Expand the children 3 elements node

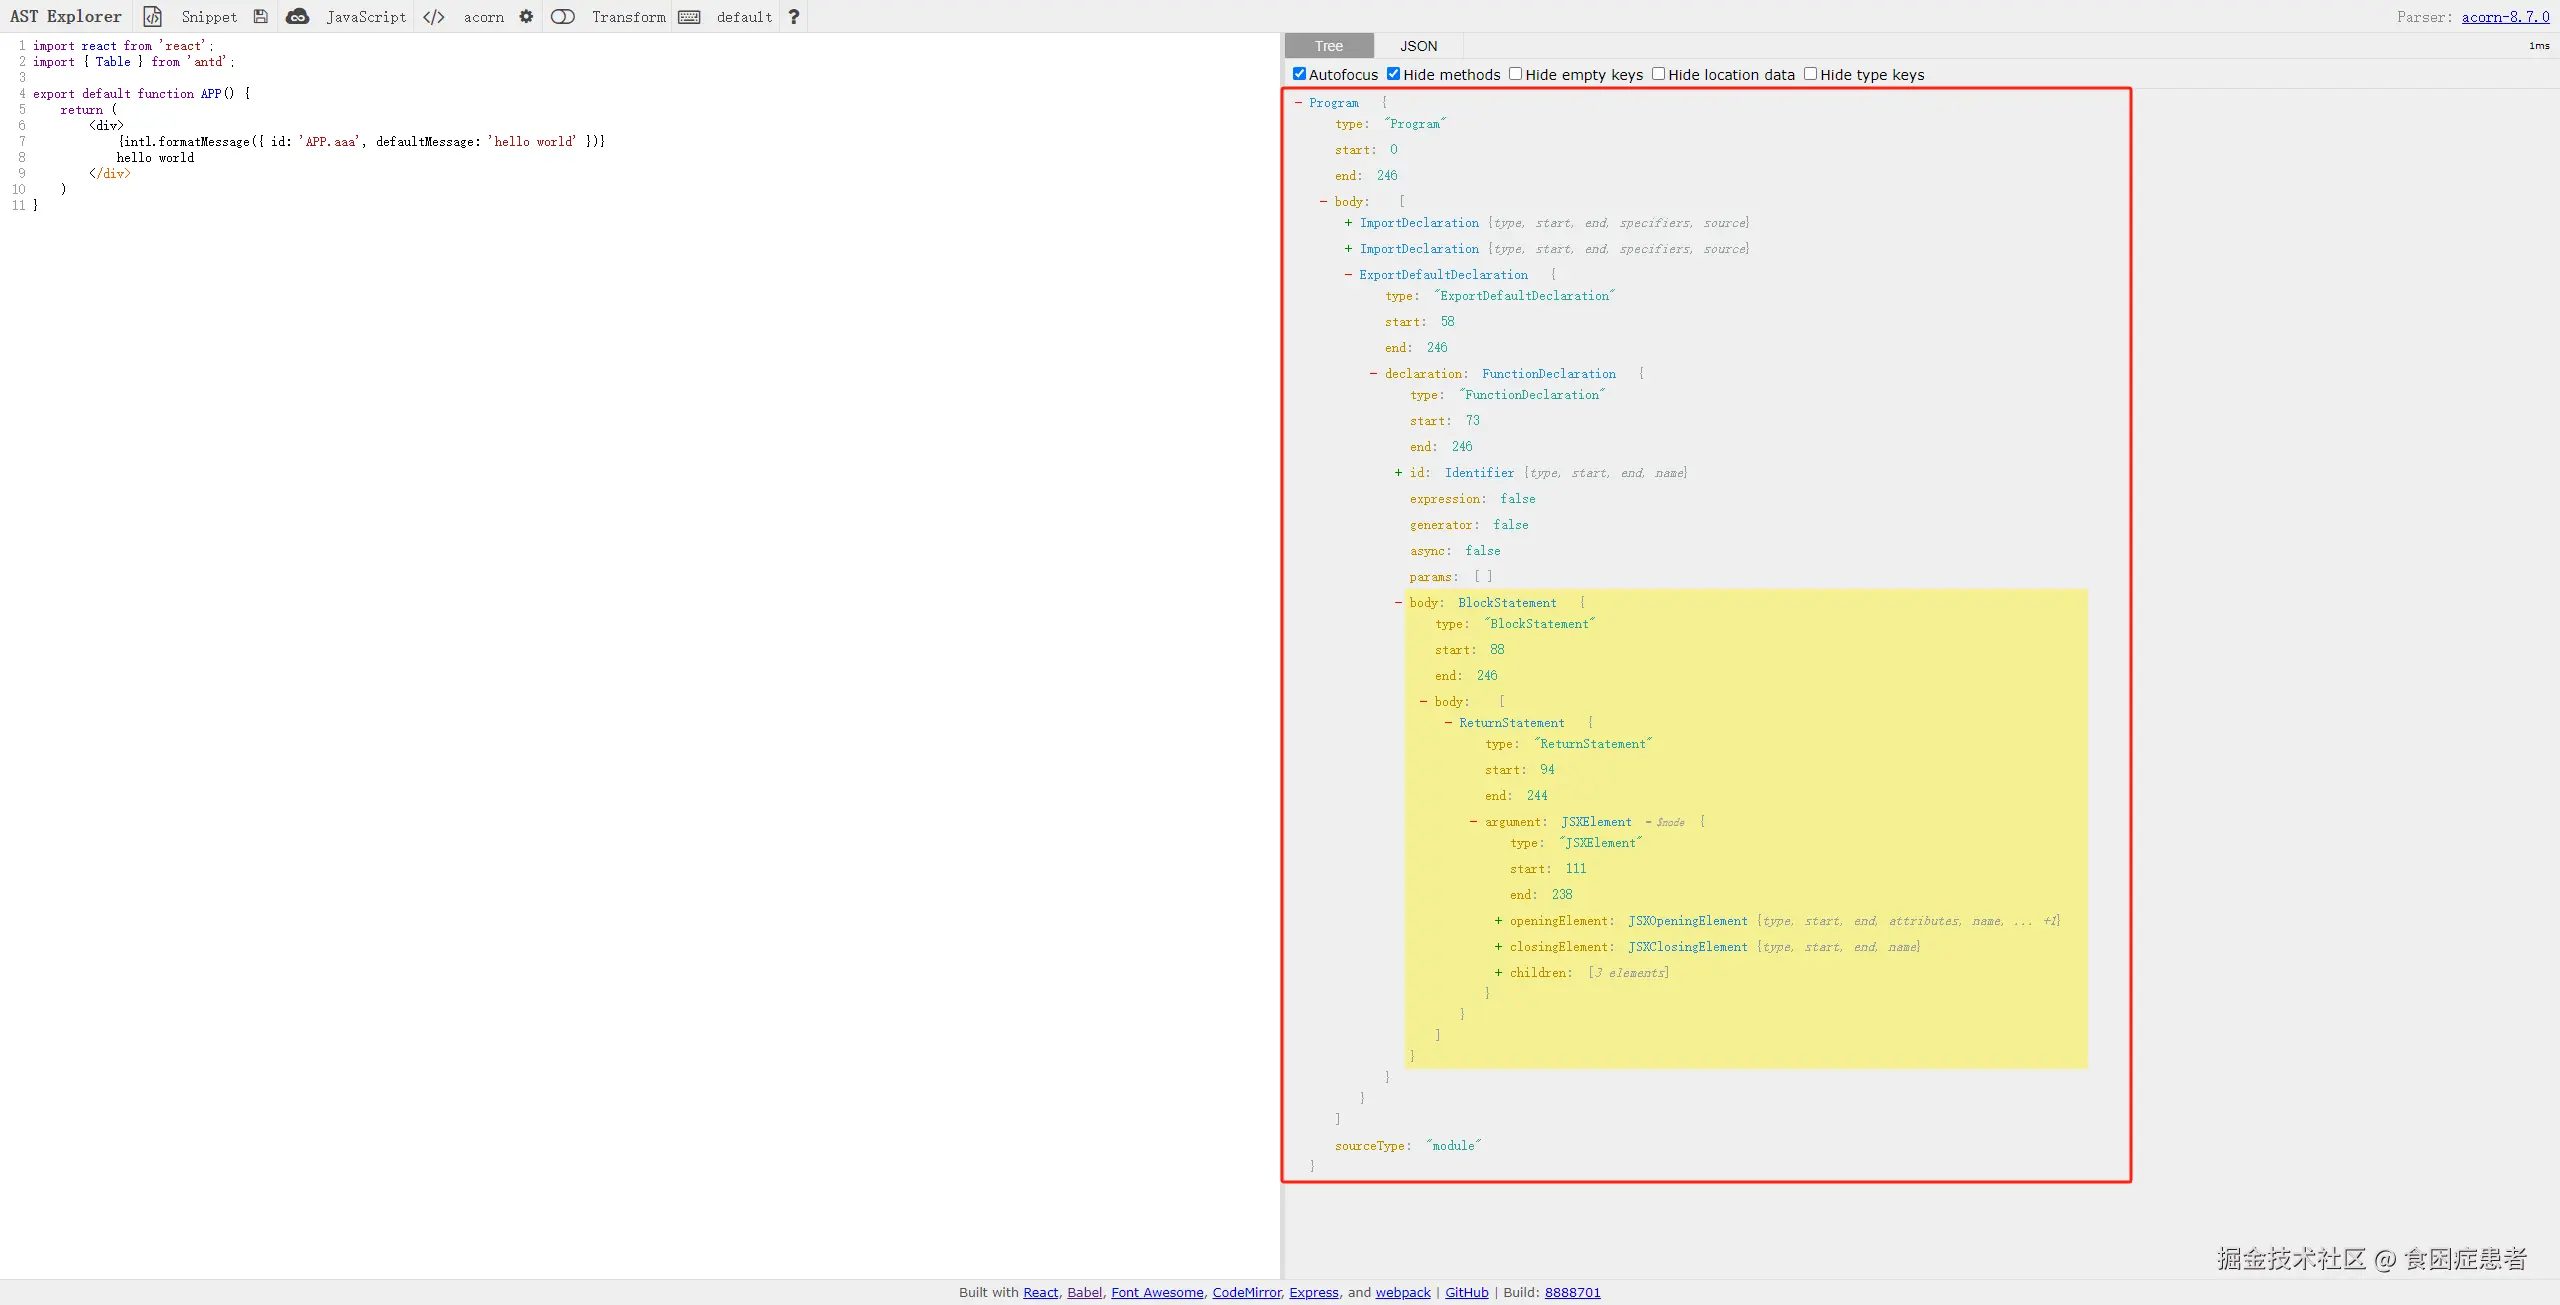click(x=1498, y=973)
